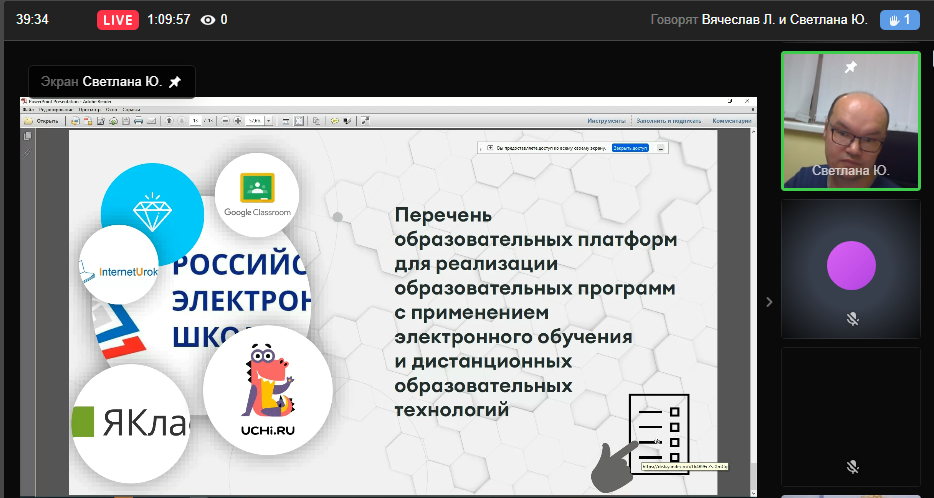Click the 1:09:57 broadcast duration
Viewport: 934px width, 498px height.
169,20
